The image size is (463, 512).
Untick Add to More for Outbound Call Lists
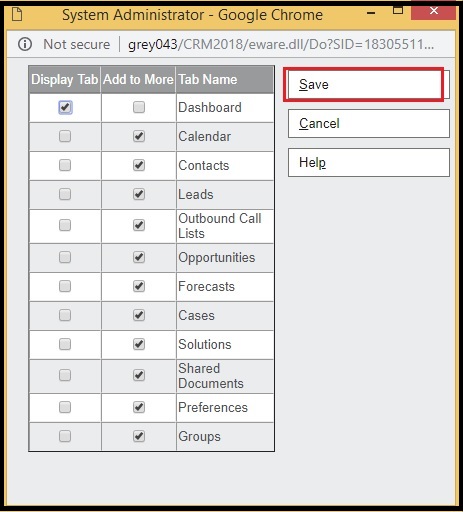[x=139, y=225]
